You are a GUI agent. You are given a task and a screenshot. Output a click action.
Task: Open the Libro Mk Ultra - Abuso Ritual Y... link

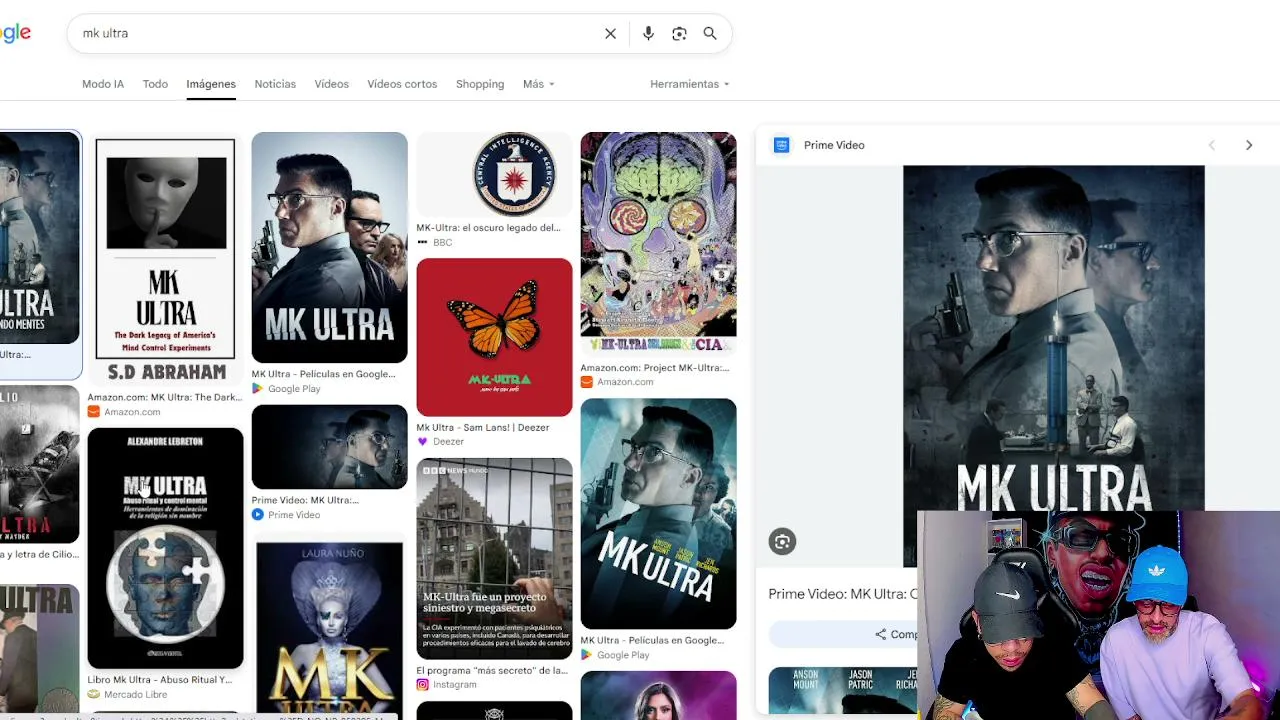point(160,680)
